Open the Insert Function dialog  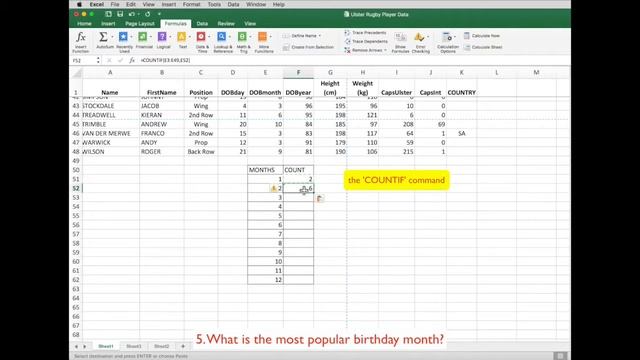[80, 42]
